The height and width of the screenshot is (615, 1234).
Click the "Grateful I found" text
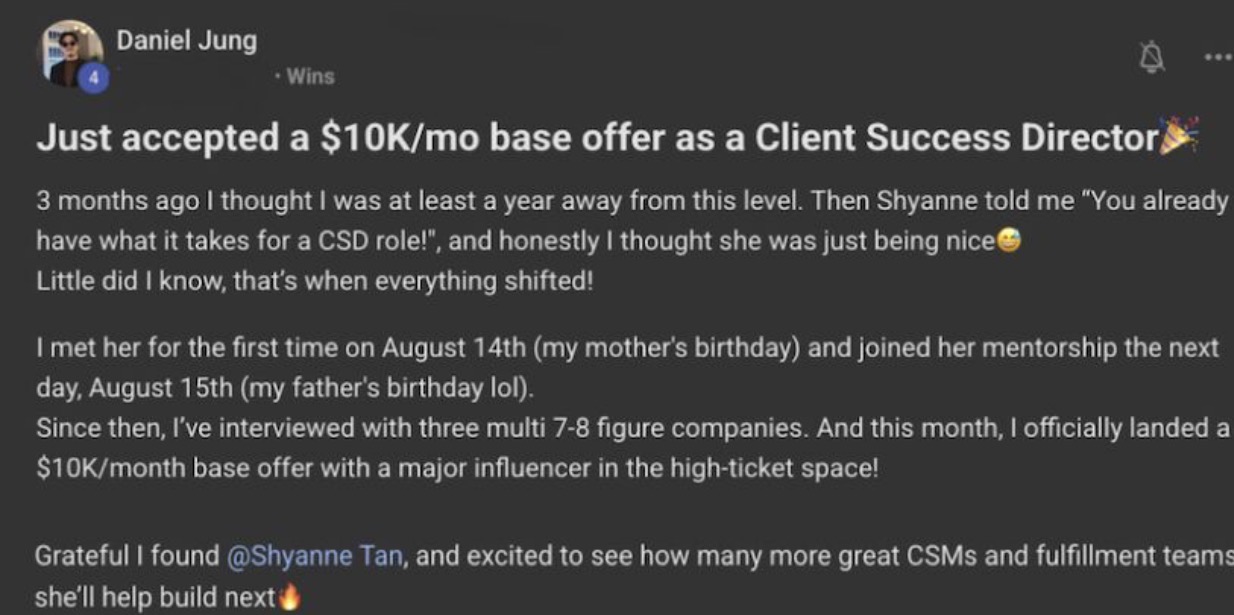(x=126, y=556)
